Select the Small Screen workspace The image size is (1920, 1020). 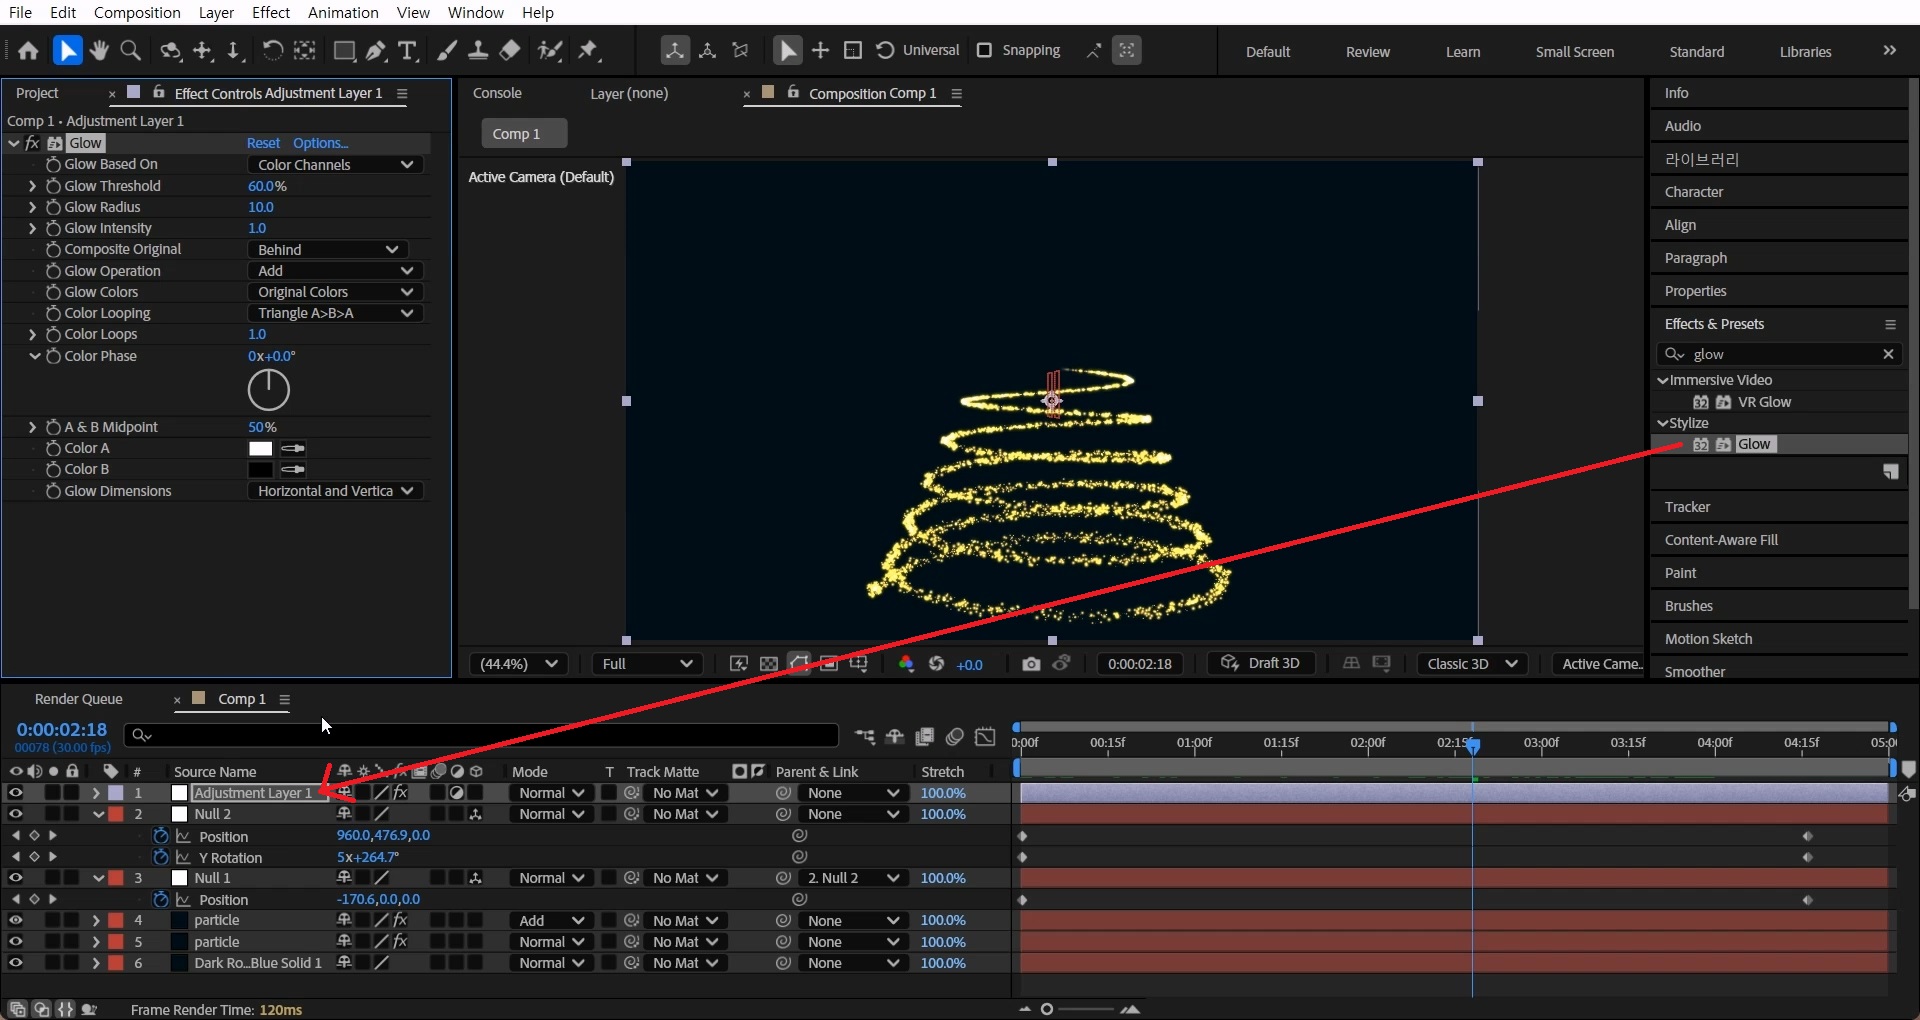(1574, 52)
